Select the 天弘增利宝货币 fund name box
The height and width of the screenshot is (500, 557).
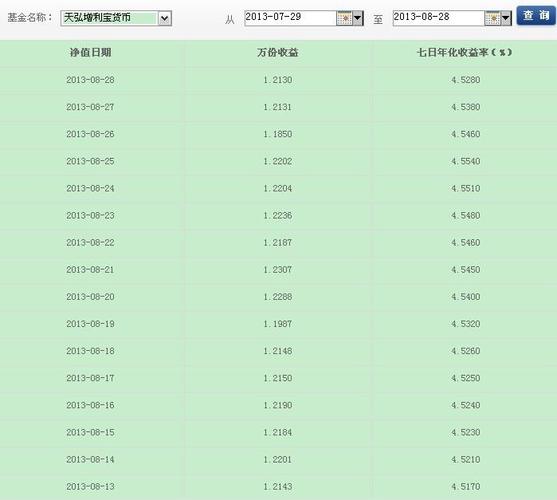116,18
